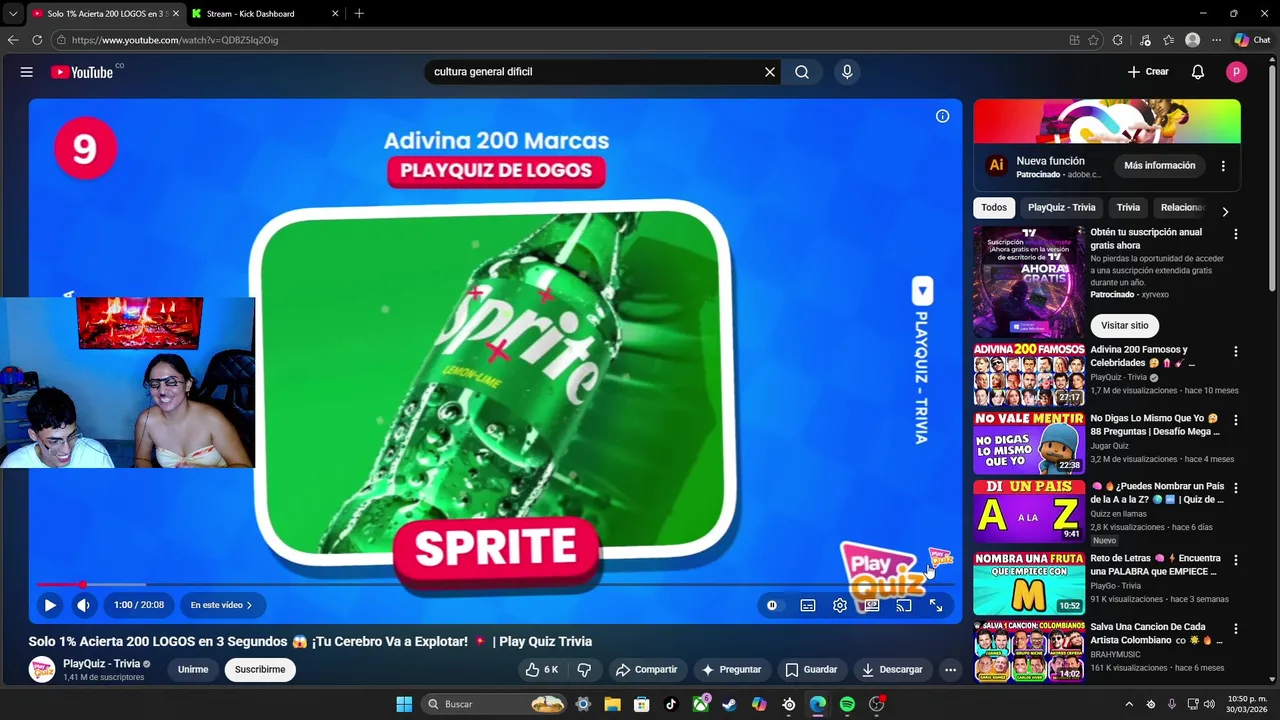Image resolution: width=1280 pixels, height=720 pixels.
Task: Open the PlayQuiz channel avatar
Action: [42, 669]
